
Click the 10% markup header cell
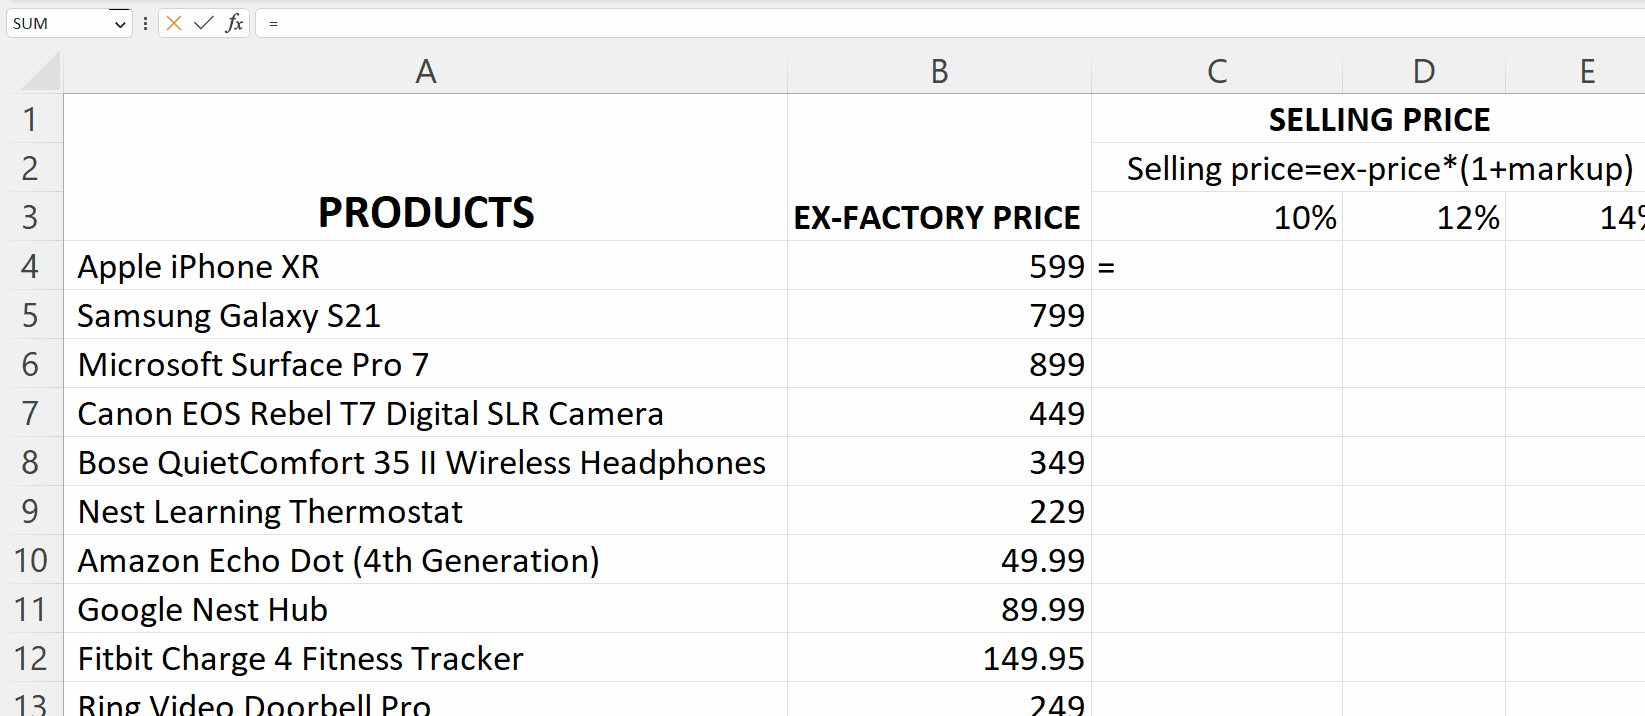[x=1217, y=217]
